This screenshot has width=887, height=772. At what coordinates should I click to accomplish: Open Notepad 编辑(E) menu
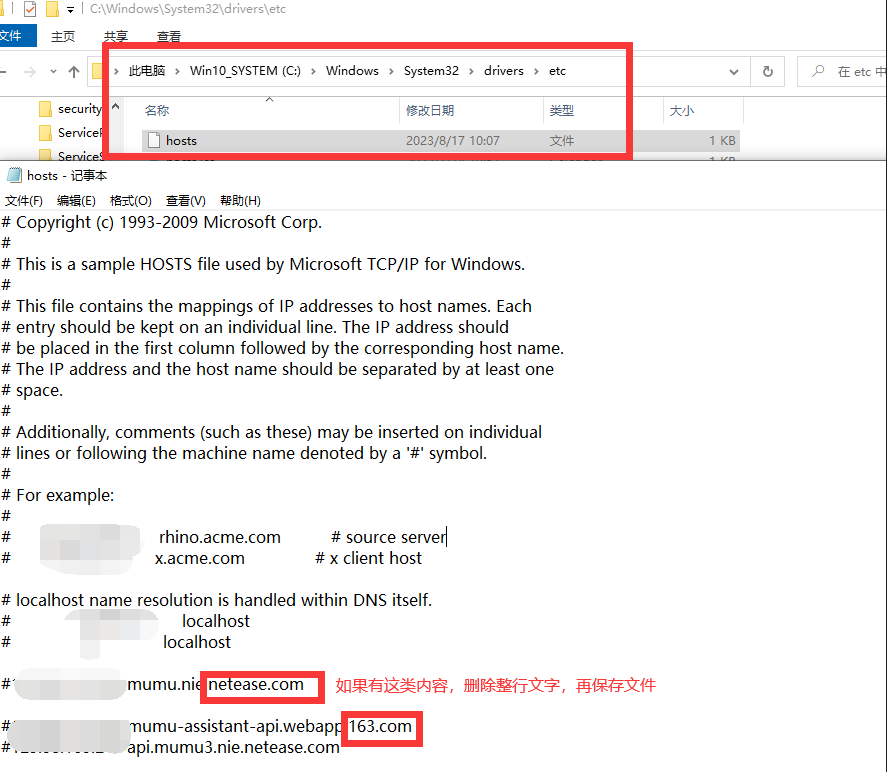pos(76,201)
